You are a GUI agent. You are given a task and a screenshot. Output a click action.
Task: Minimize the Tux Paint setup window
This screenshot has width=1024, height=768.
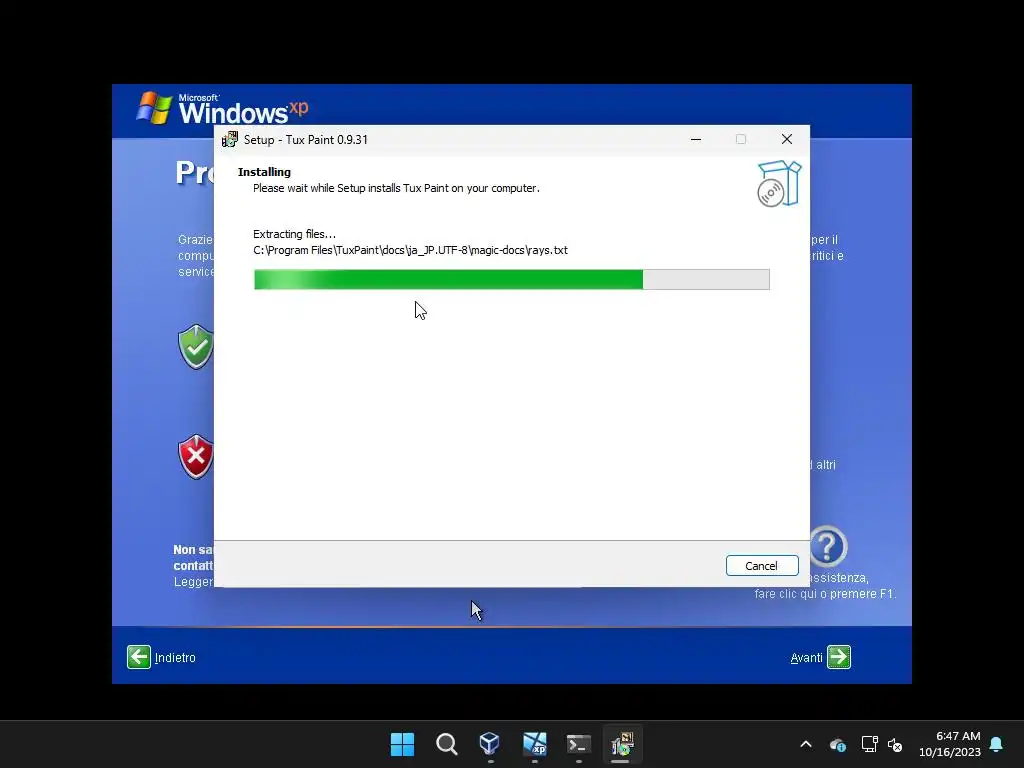[x=696, y=139]
